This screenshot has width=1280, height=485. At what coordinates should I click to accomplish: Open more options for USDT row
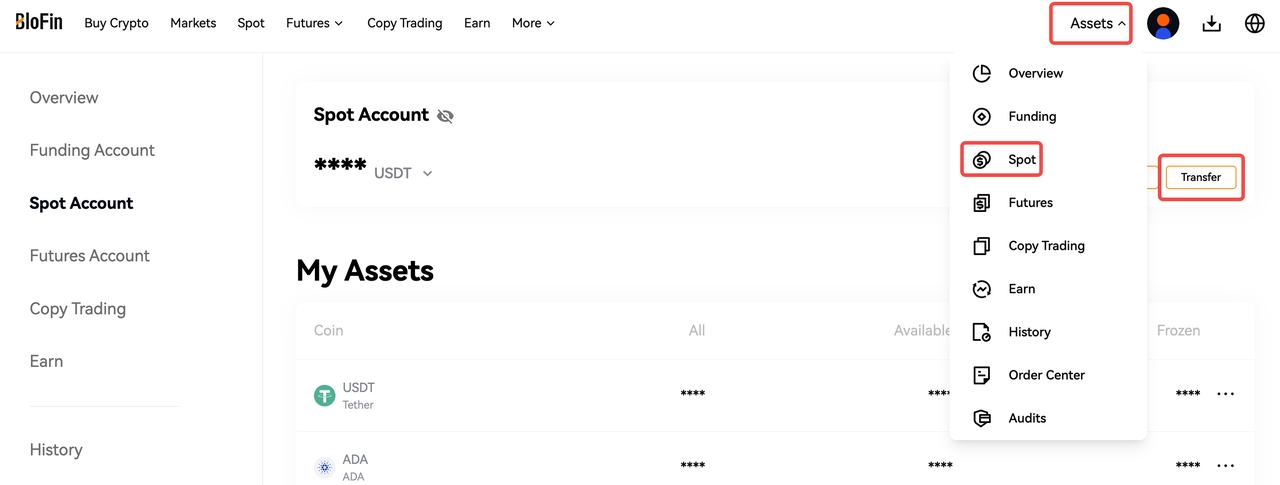[1225, 394]
